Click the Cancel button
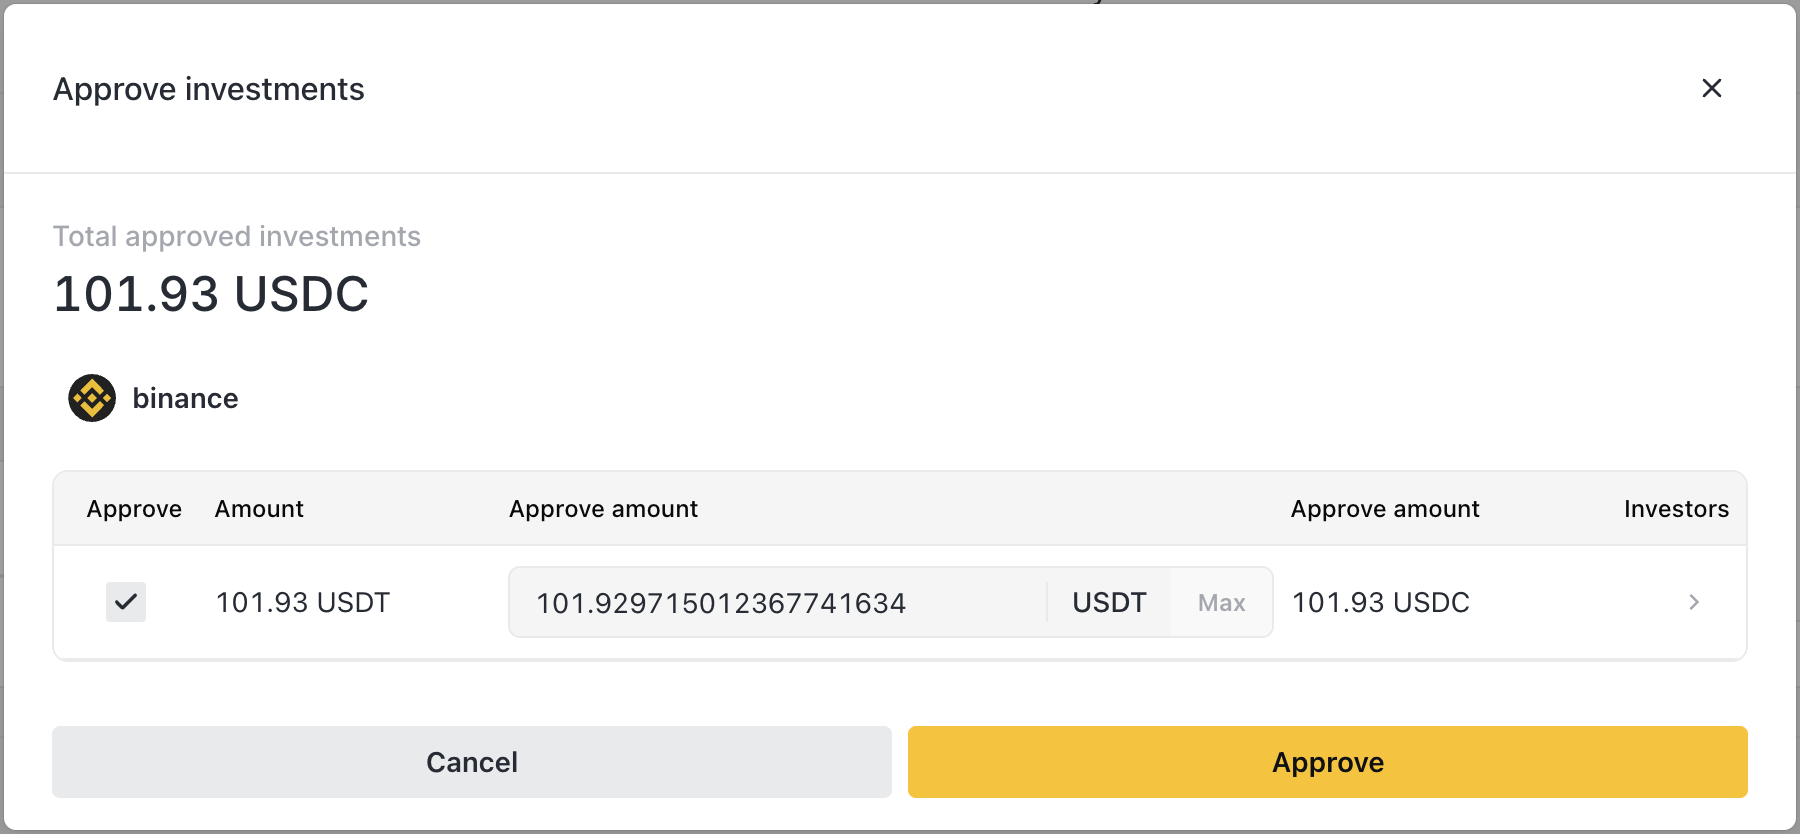Screen dimensions: 1800x834 pyautogui.click(x=471, y=762)
